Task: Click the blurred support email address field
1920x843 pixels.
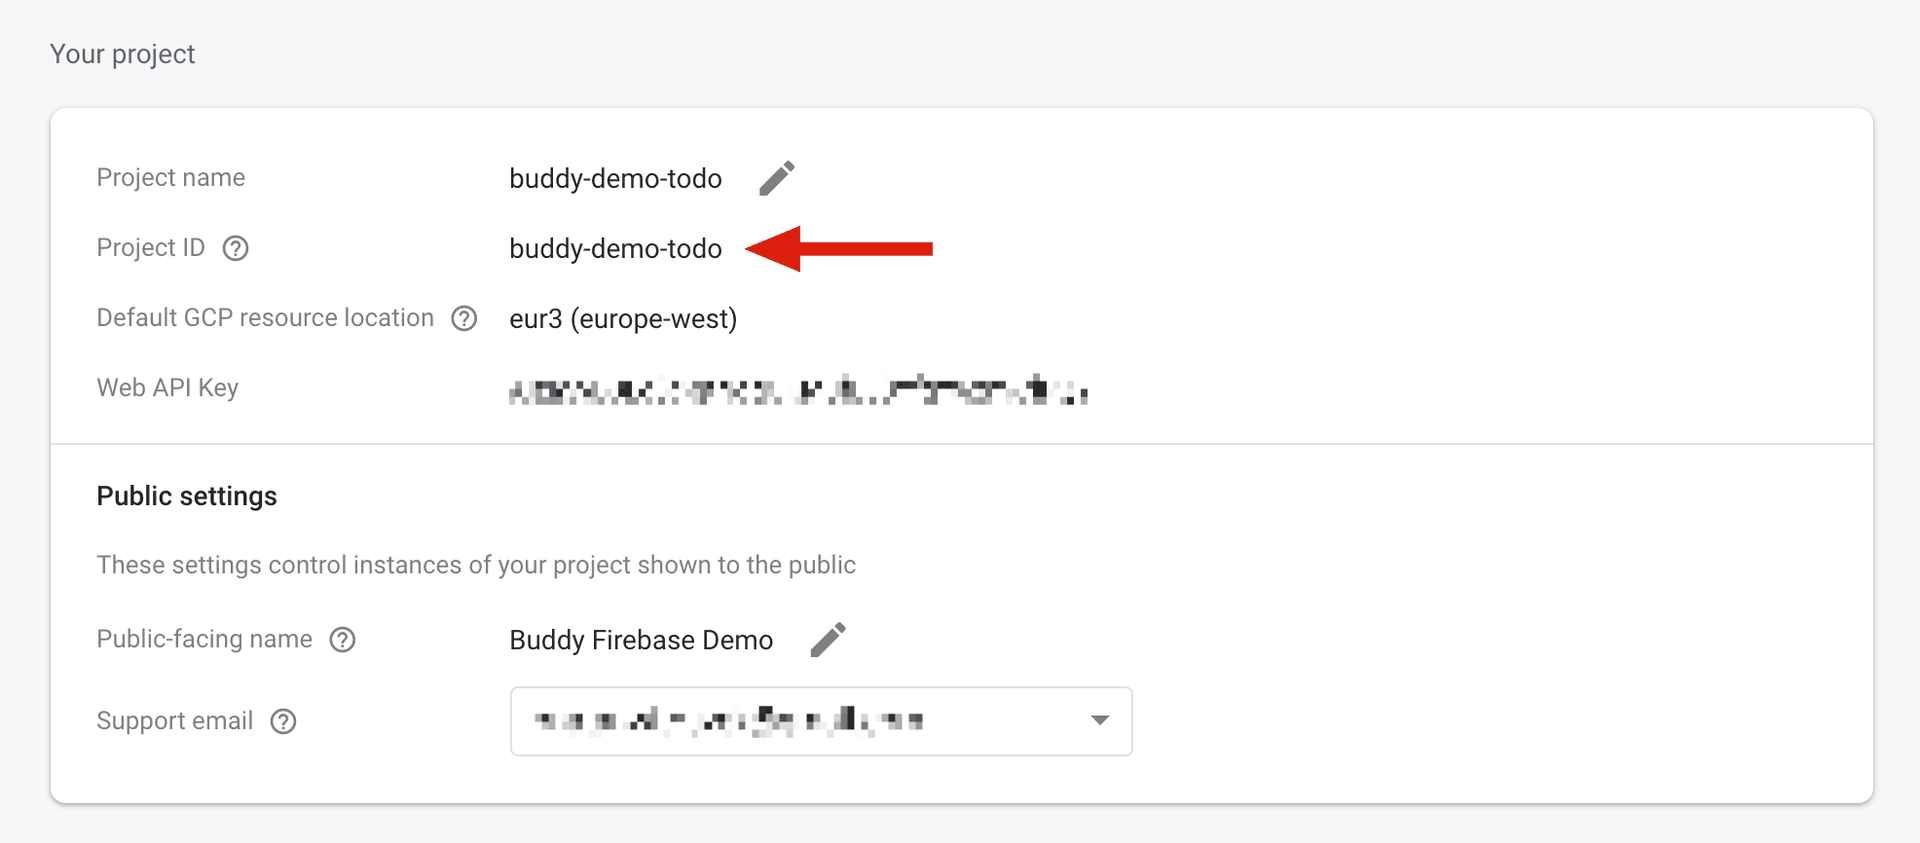Action: coord(728,720)
